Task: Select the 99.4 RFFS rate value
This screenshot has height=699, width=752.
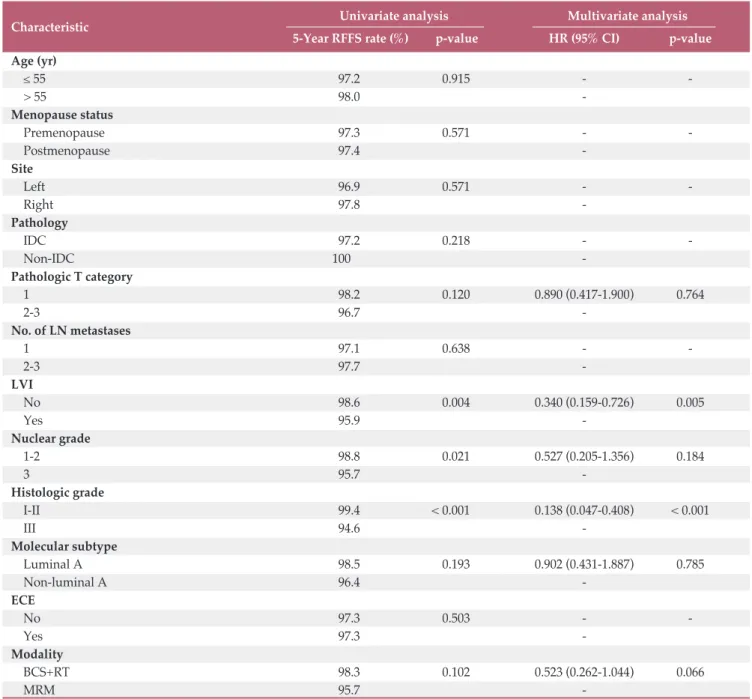Action: tap(349, 510)
